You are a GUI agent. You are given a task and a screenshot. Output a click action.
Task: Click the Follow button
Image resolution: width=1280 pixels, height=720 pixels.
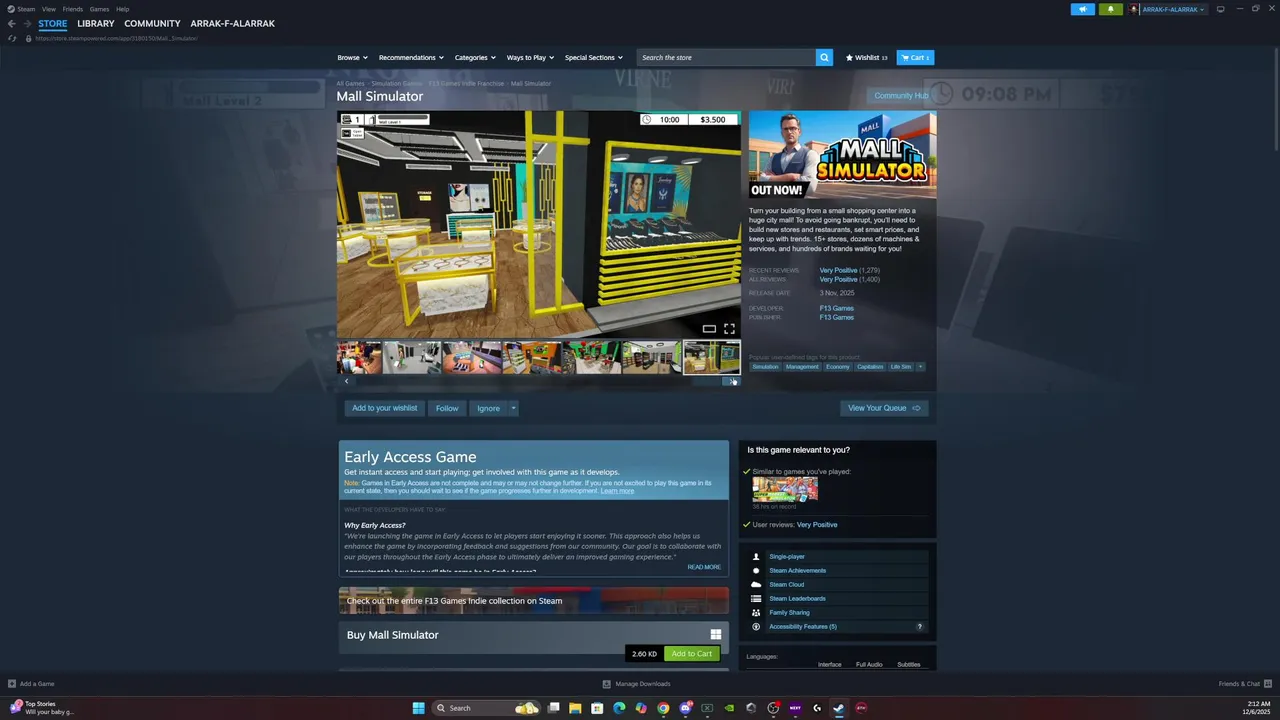point(447,408)
